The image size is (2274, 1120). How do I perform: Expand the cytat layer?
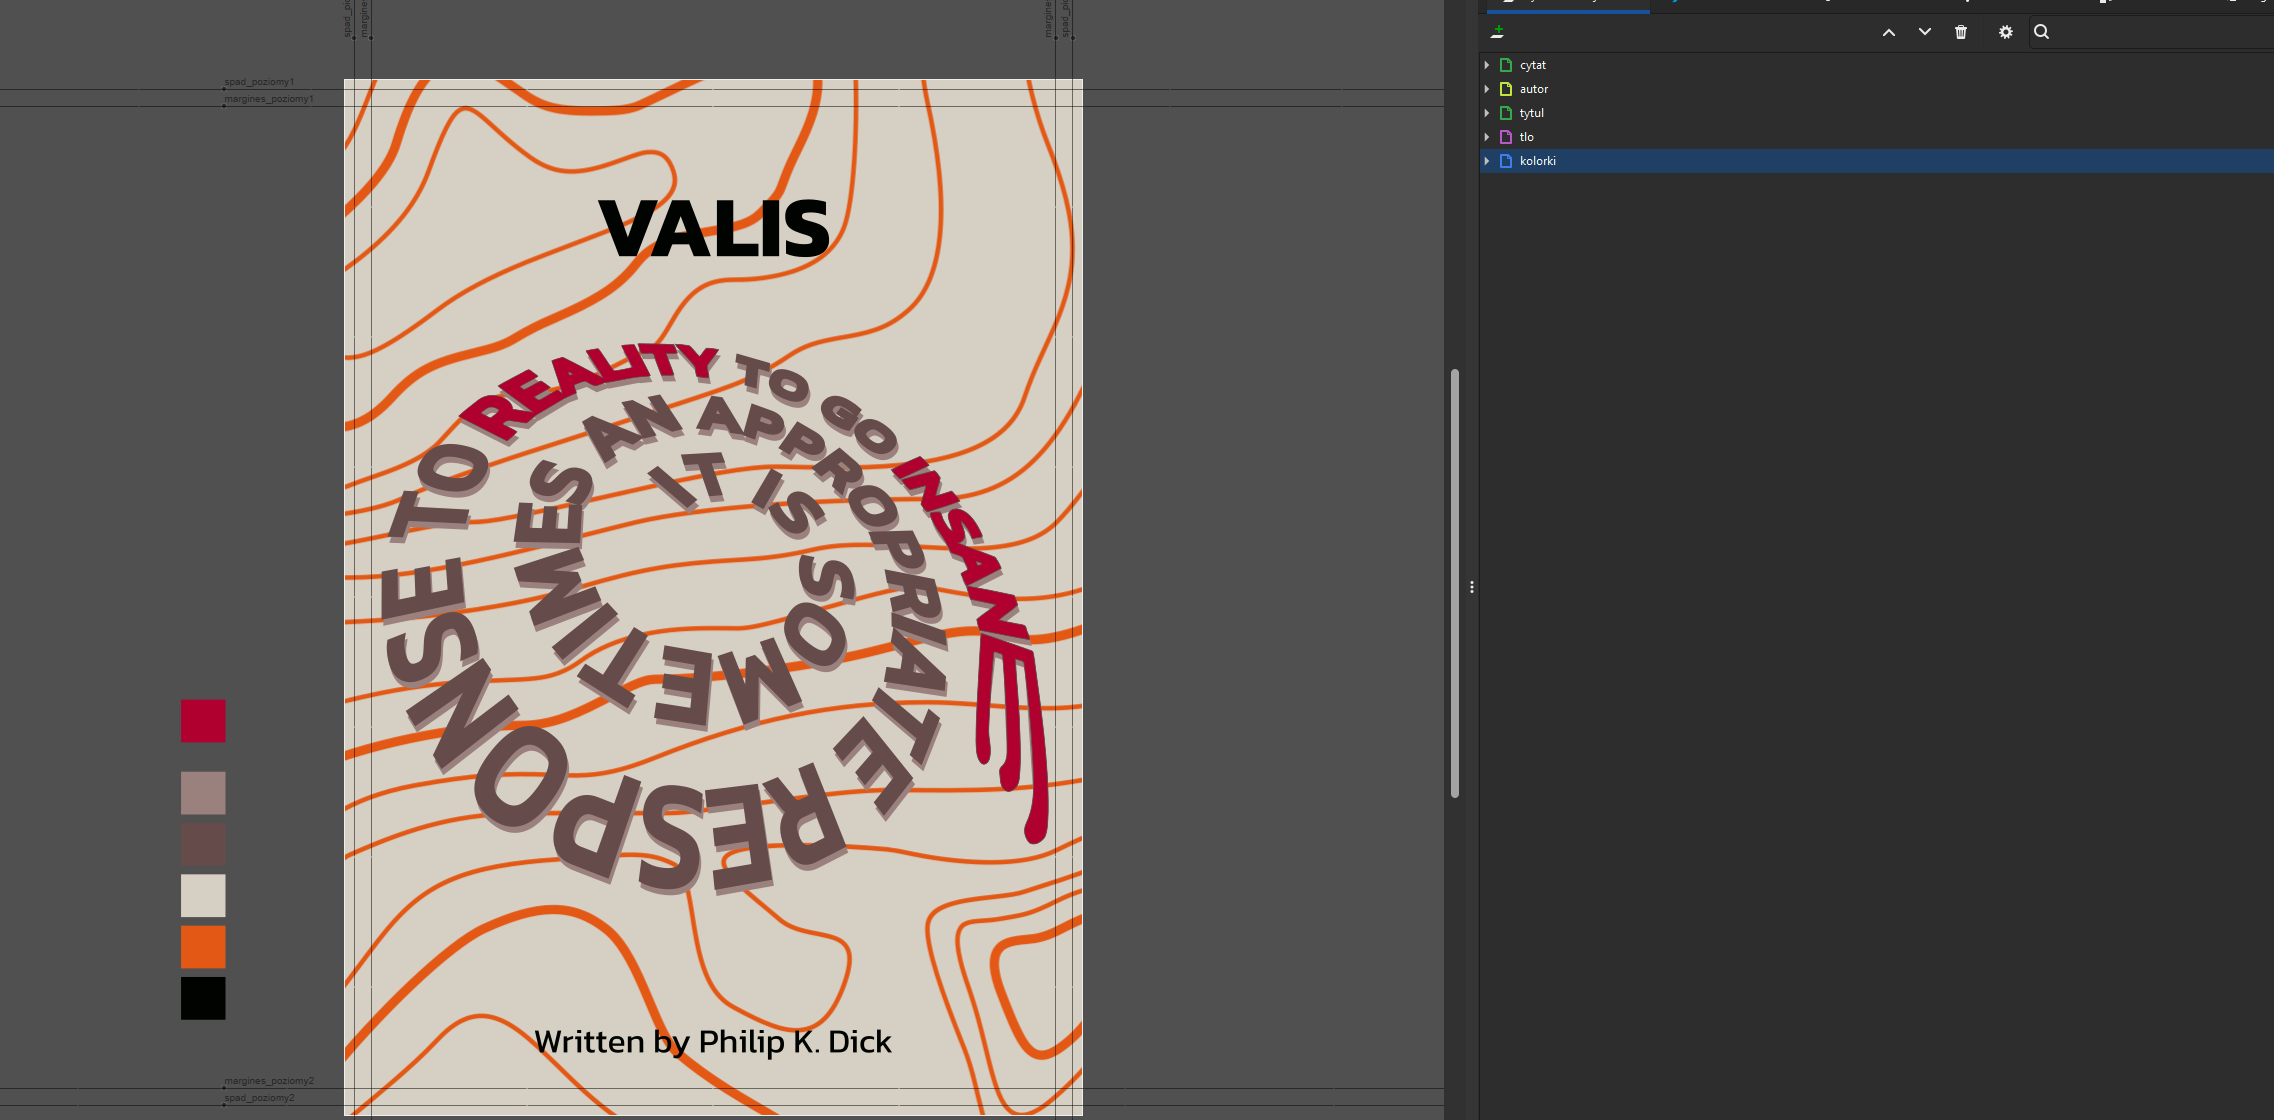(1487, 65)
